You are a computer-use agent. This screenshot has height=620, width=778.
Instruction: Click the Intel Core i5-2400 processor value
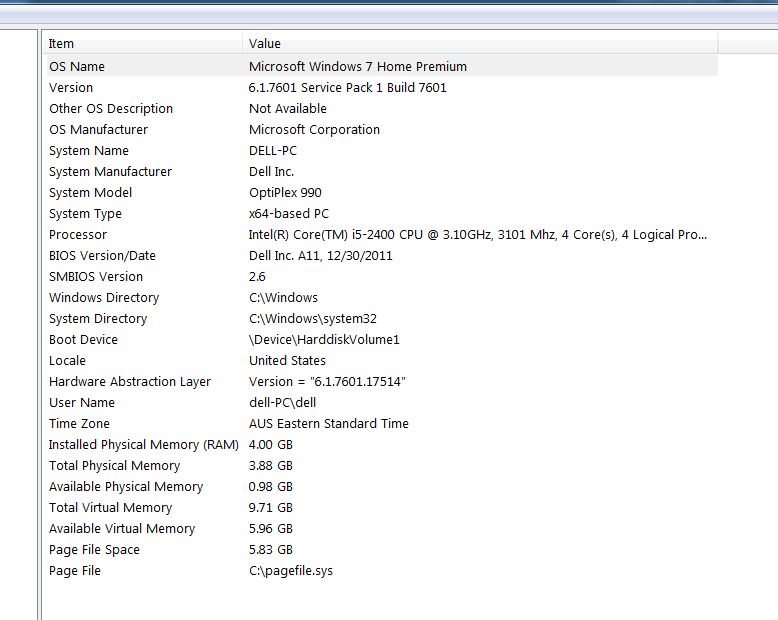pos(478,235)
